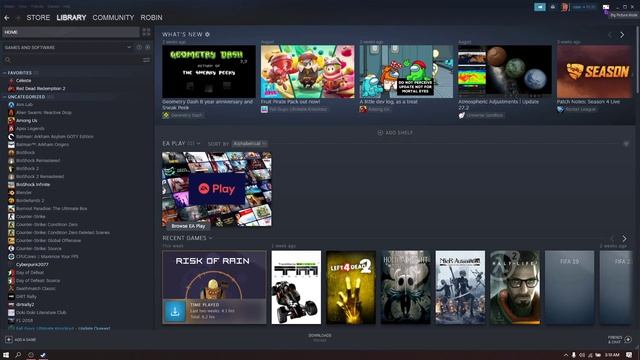
Task: Click the back arrow in Steam navigation
Action: point(7,18)
